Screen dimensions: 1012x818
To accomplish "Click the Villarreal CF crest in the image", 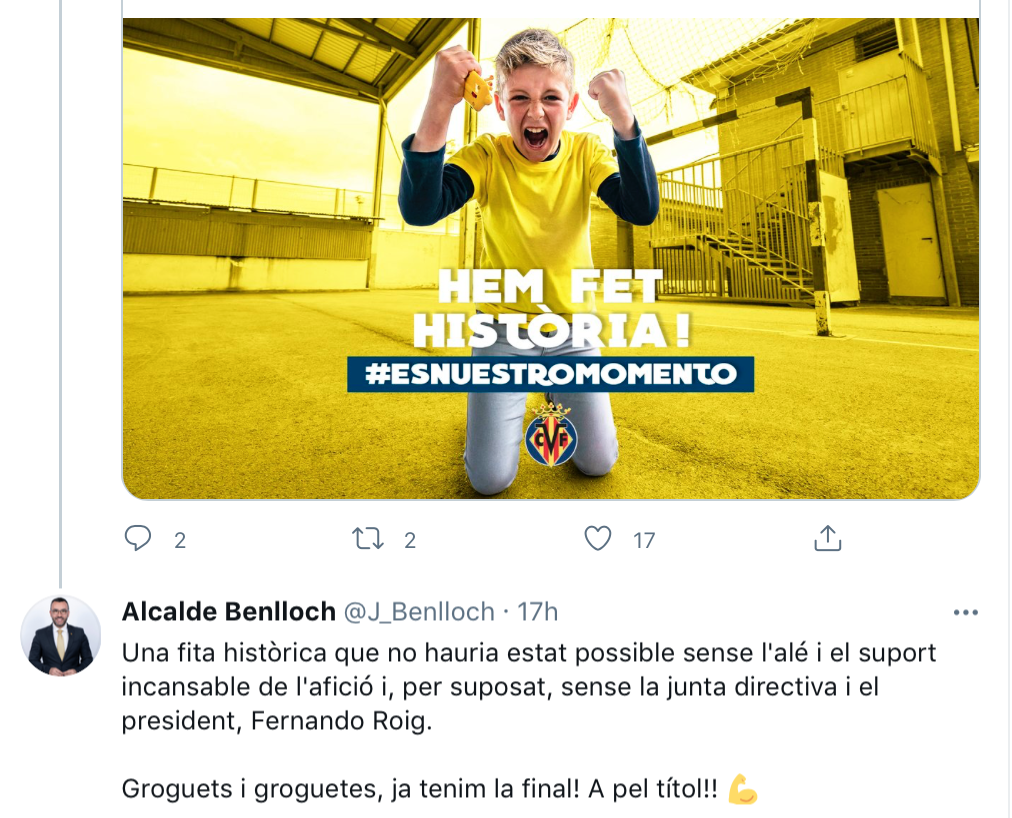I will point(550,436).
